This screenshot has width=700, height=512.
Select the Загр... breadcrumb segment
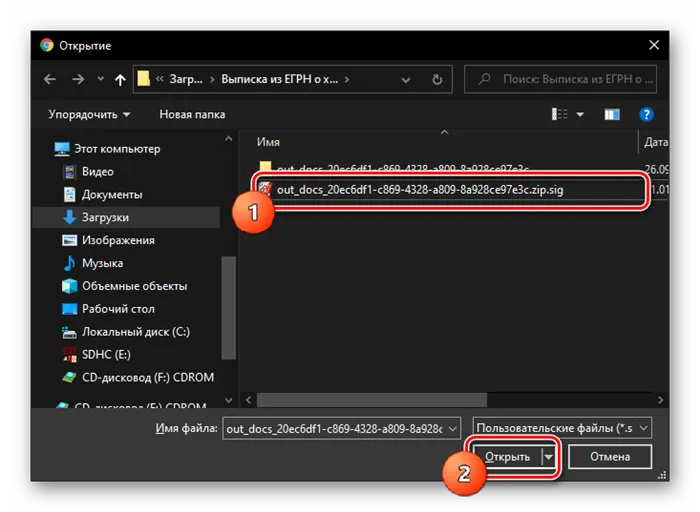[186, 79]
